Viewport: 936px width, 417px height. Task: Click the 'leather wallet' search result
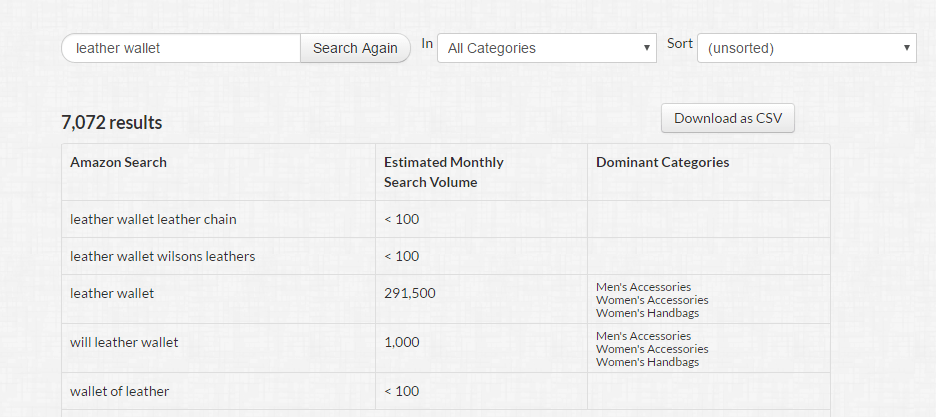pyautogui.click(x=112, y=293)
